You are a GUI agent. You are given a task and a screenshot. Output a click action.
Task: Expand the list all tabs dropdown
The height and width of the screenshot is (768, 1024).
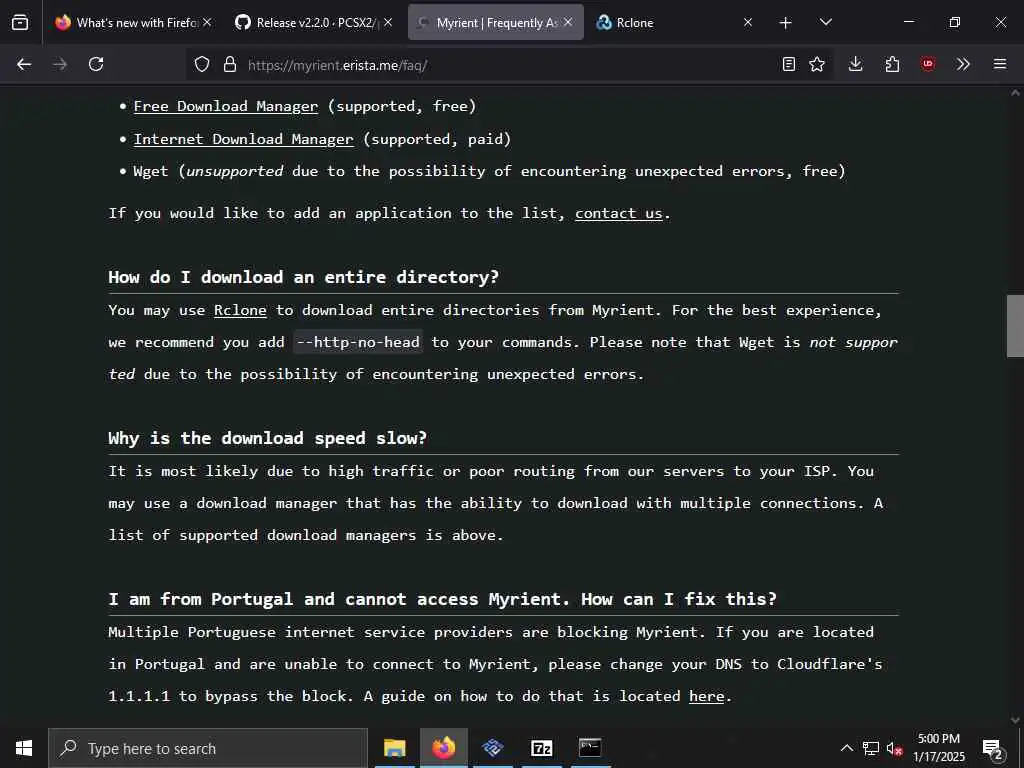click(825, 22)
